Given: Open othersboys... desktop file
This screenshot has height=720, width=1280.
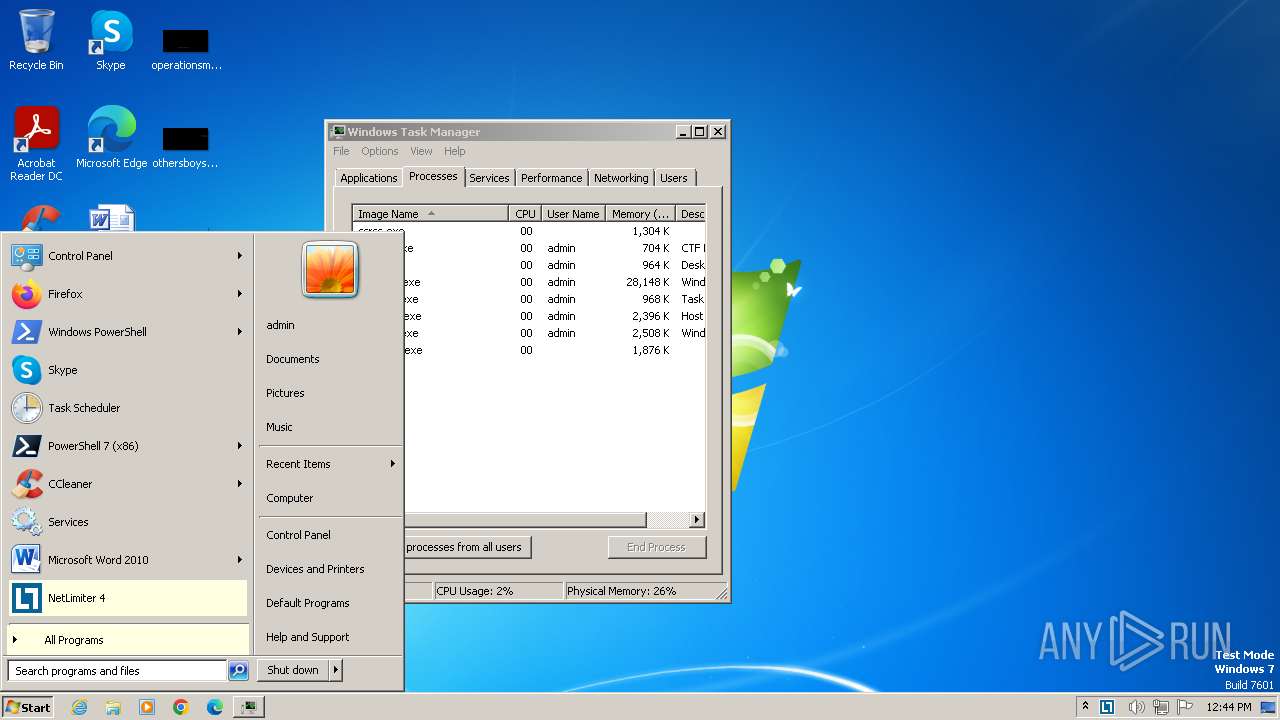Looking at the screenshot, I should click(186, 147).
